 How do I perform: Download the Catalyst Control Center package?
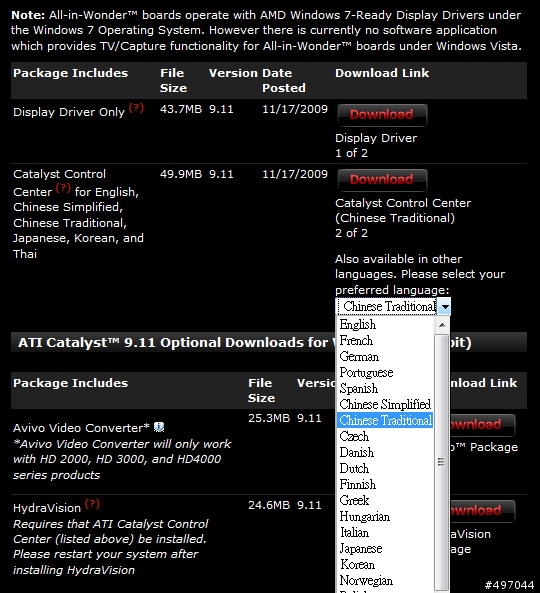click(x=382, y=180)
